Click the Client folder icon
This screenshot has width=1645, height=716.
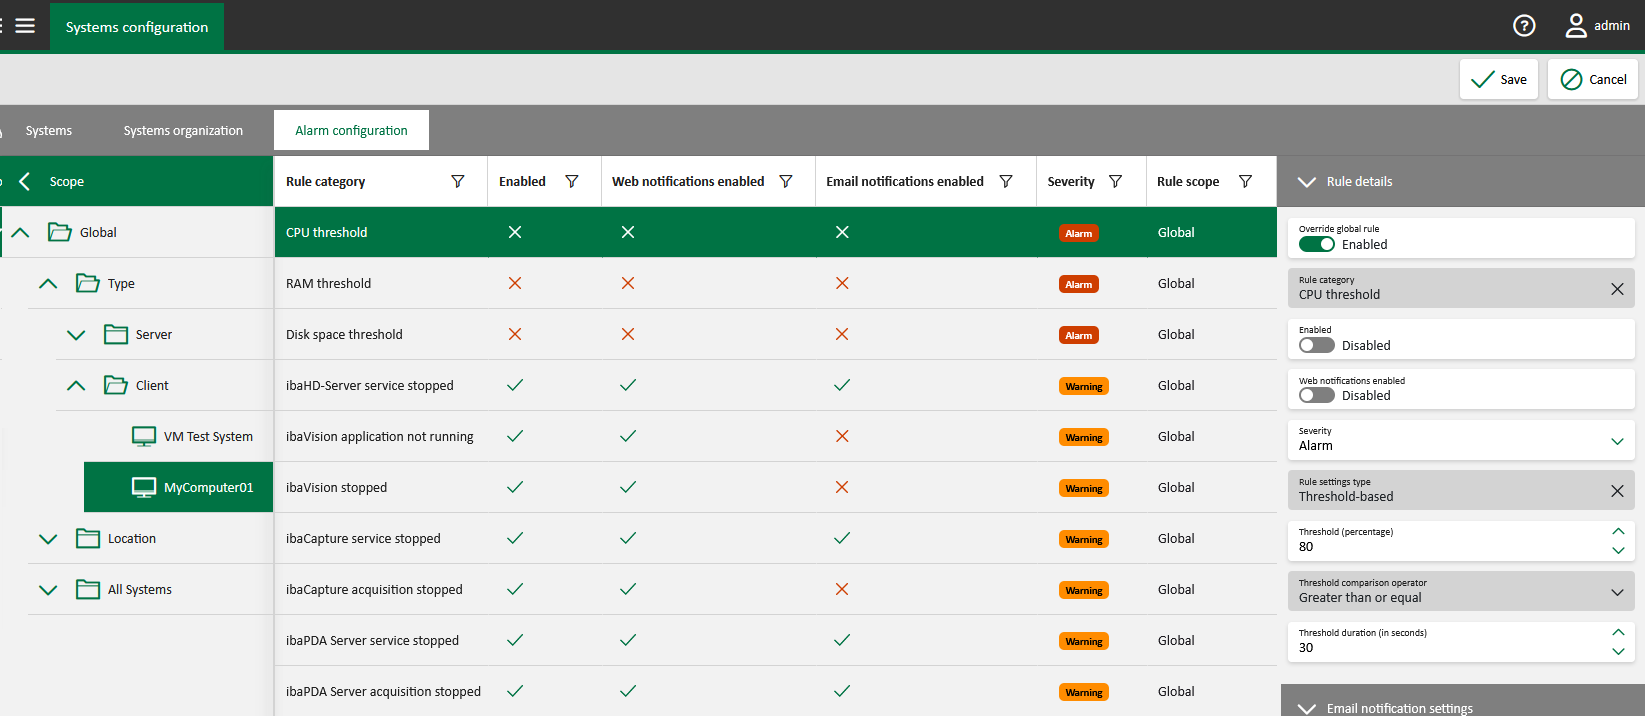point(116,385)
